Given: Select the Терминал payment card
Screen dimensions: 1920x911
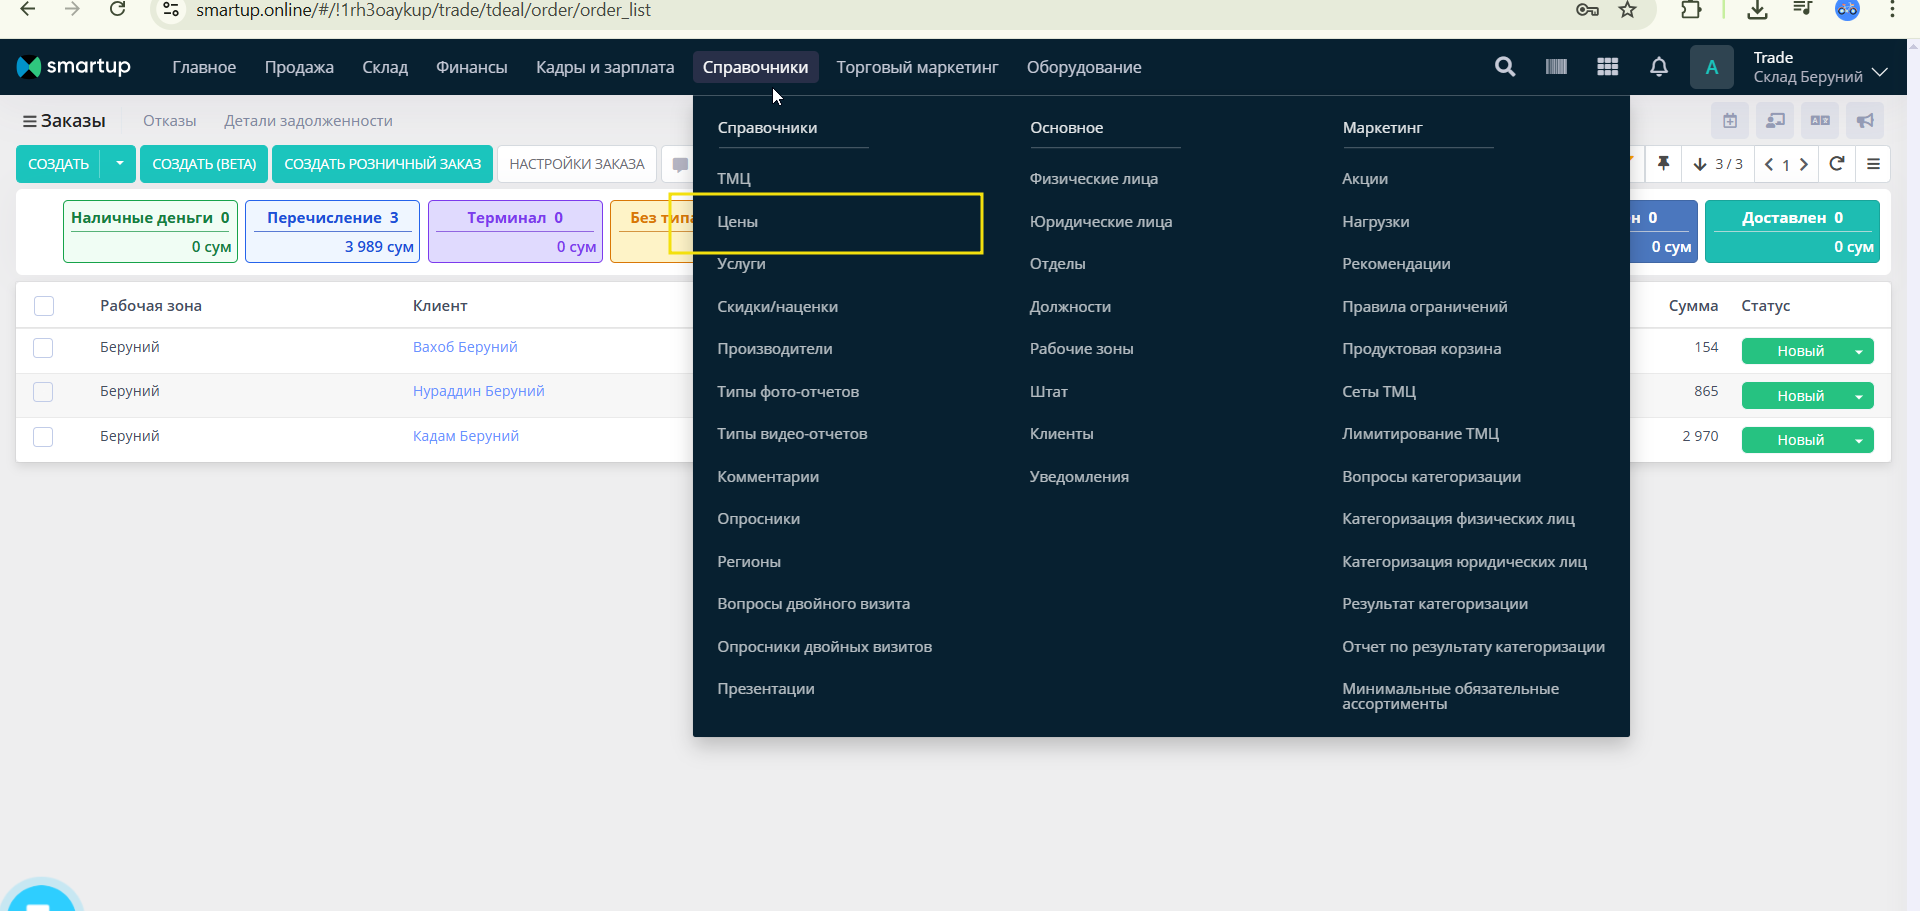Looking at the screenshot, I should [x=515, y=232].
